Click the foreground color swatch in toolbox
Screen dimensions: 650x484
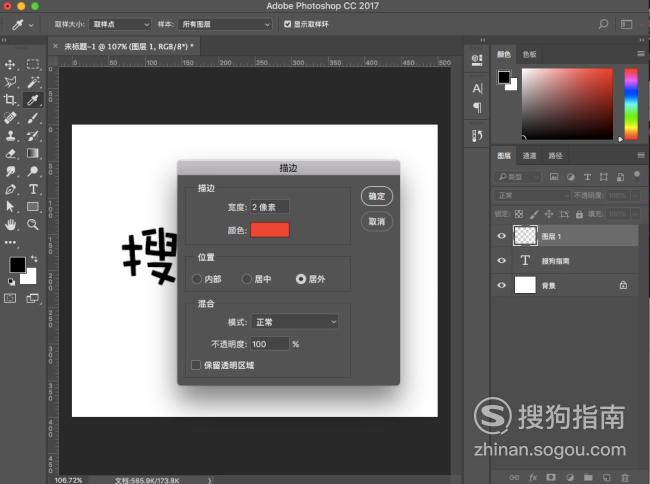(17, 264)
